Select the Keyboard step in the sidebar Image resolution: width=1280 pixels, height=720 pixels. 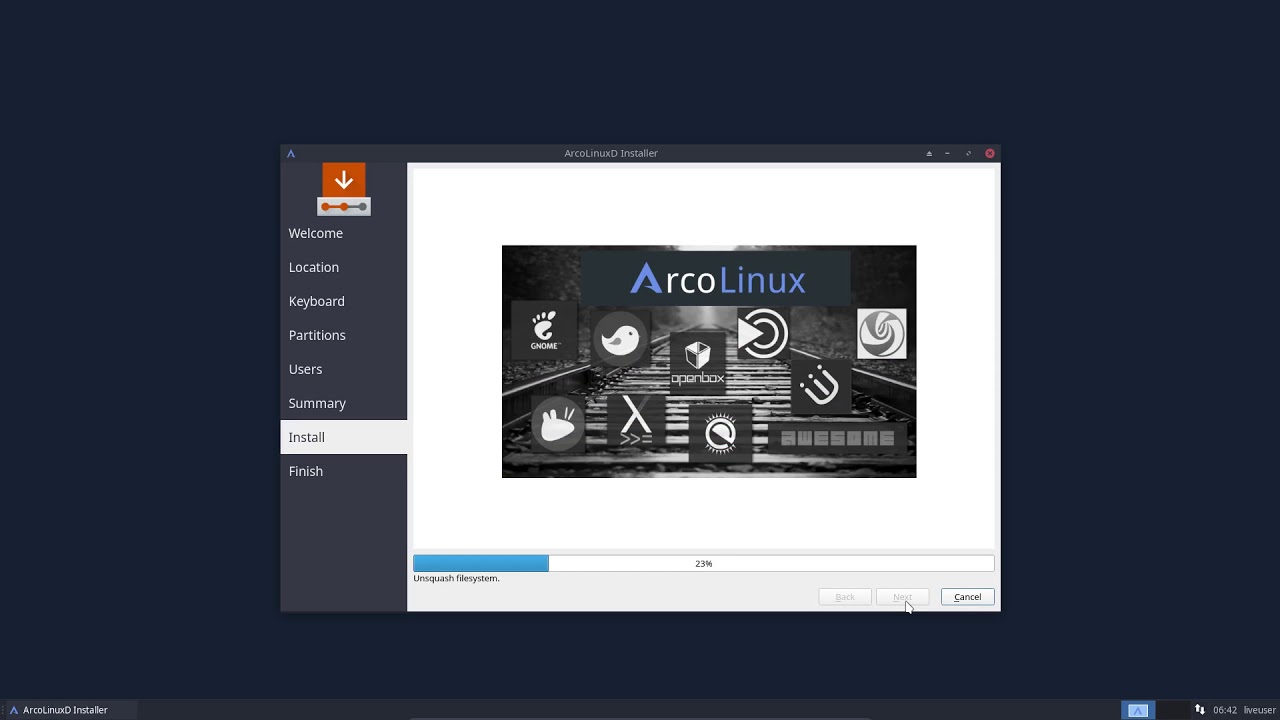click(x=343, y=301)
